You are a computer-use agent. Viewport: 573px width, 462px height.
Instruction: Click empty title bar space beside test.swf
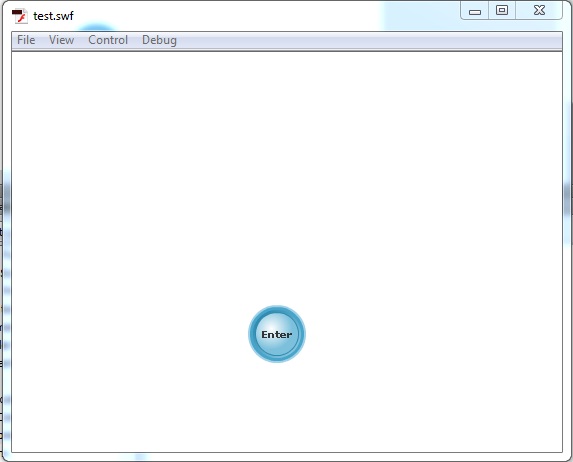click(256, 16)
